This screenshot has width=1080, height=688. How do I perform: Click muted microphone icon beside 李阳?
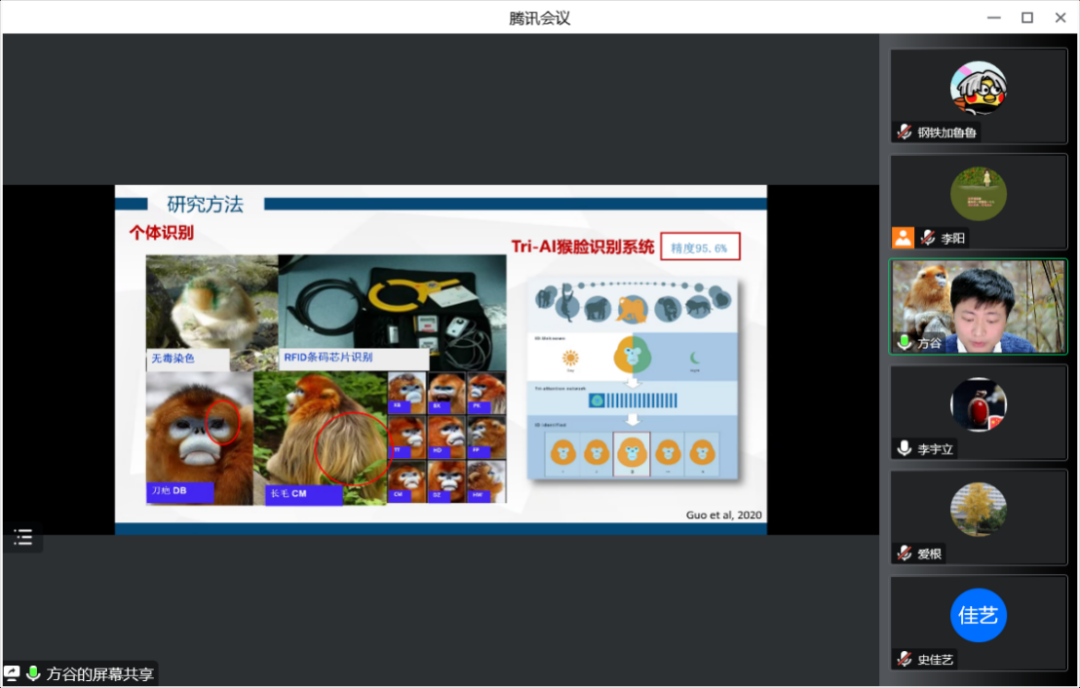point(928,238)
